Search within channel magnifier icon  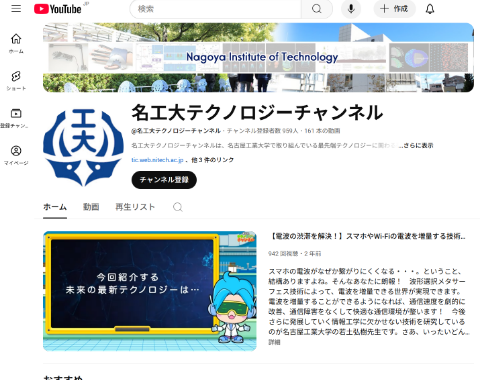[178, 207]
